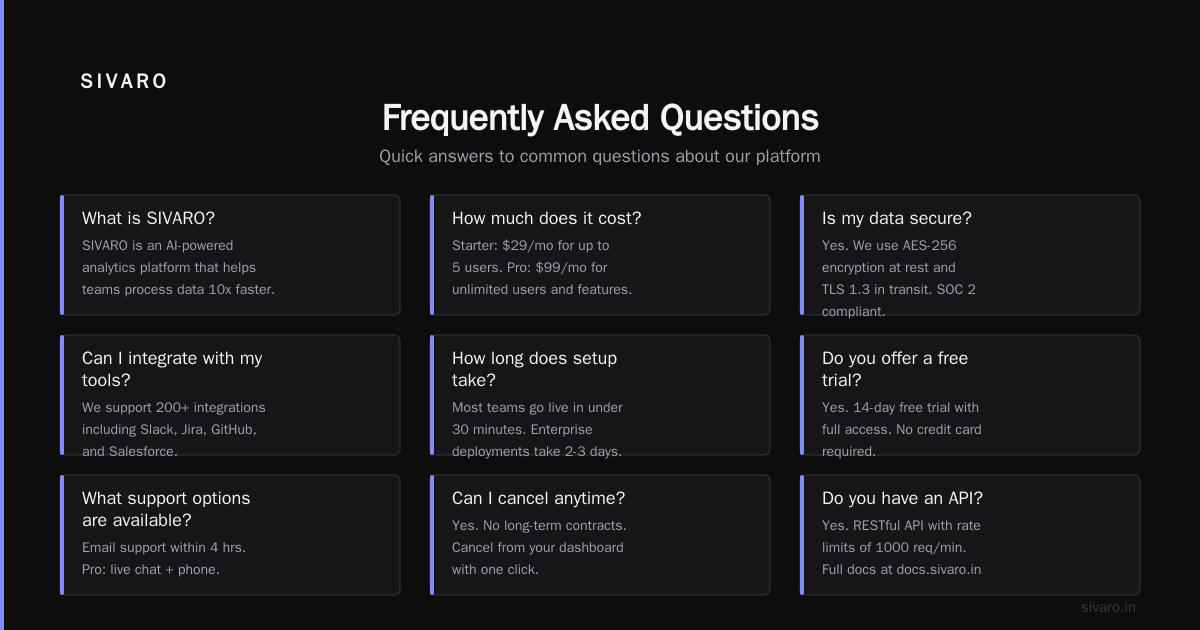Open "Do you have an API?" card

[970, 535]
